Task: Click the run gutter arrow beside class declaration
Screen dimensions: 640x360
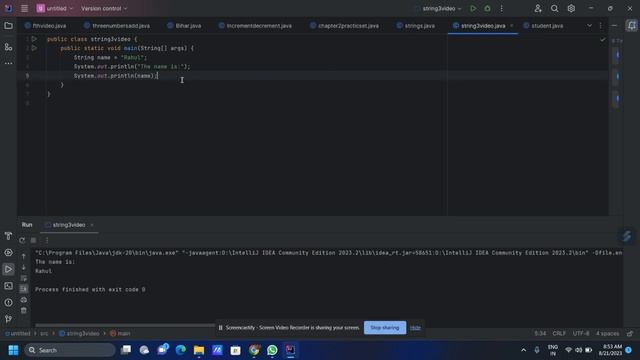Action: click(34, 39)
